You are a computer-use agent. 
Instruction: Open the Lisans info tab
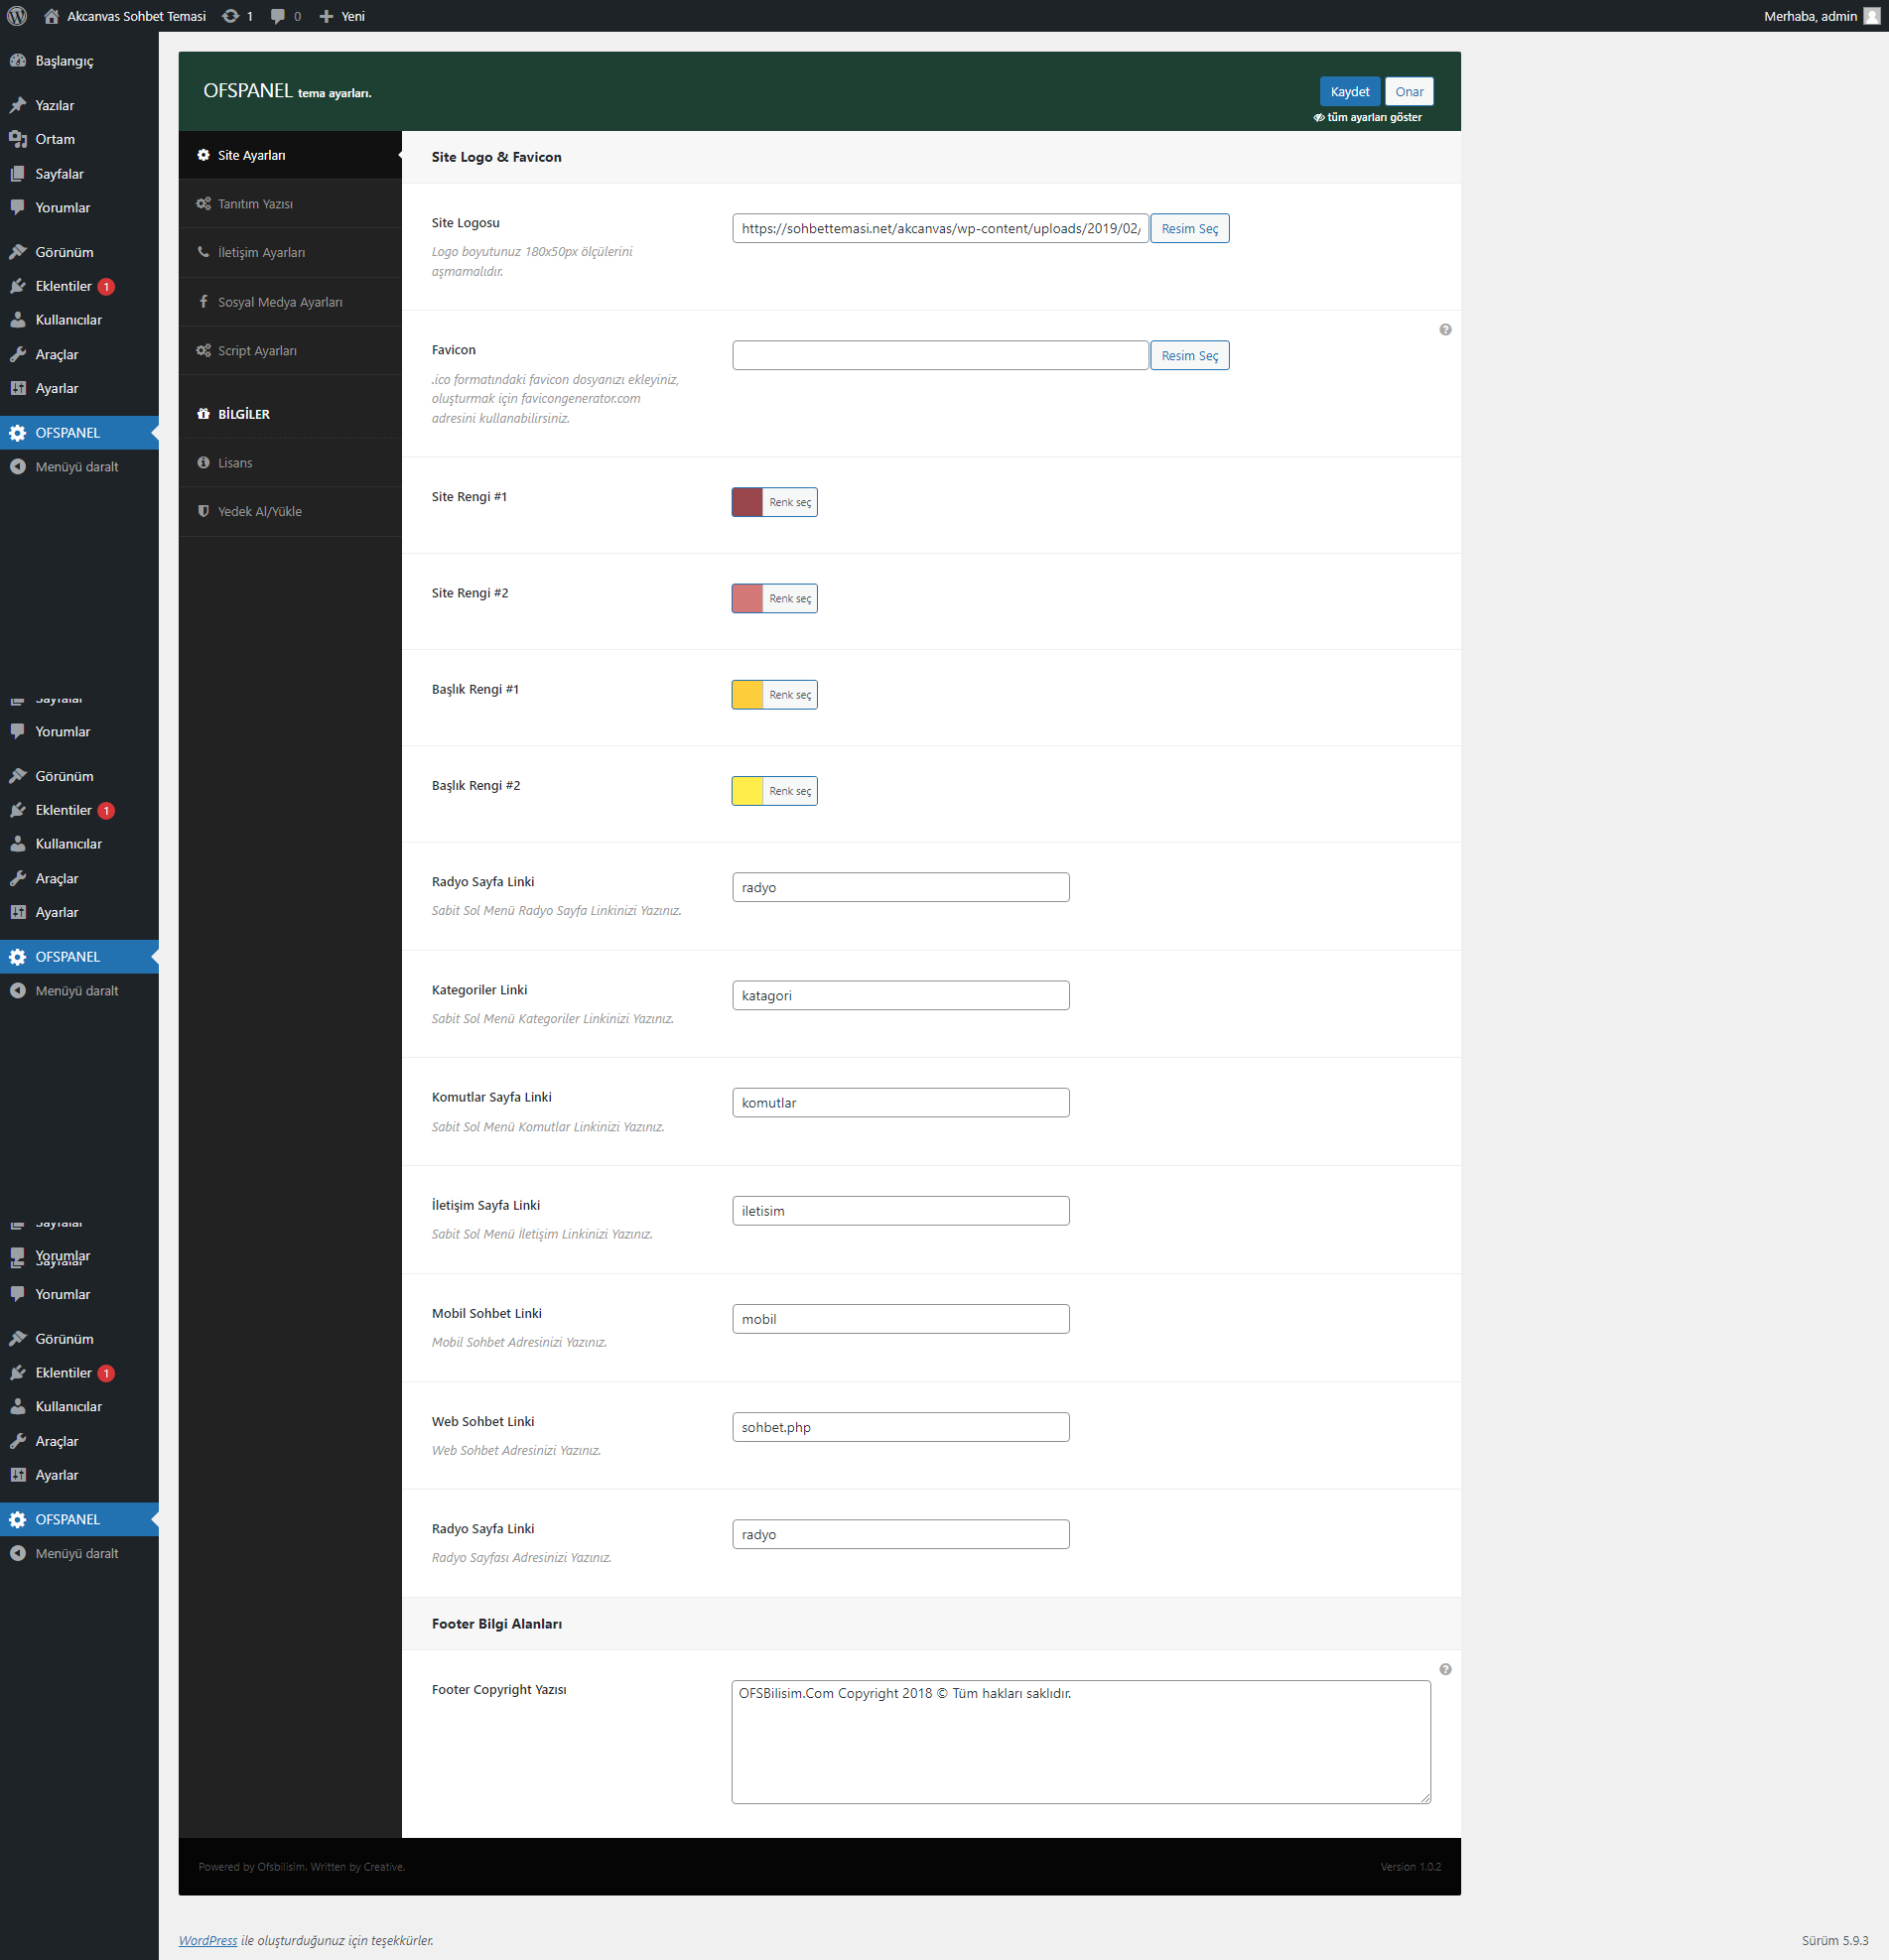pyautogui.click(x=290, y=463)
